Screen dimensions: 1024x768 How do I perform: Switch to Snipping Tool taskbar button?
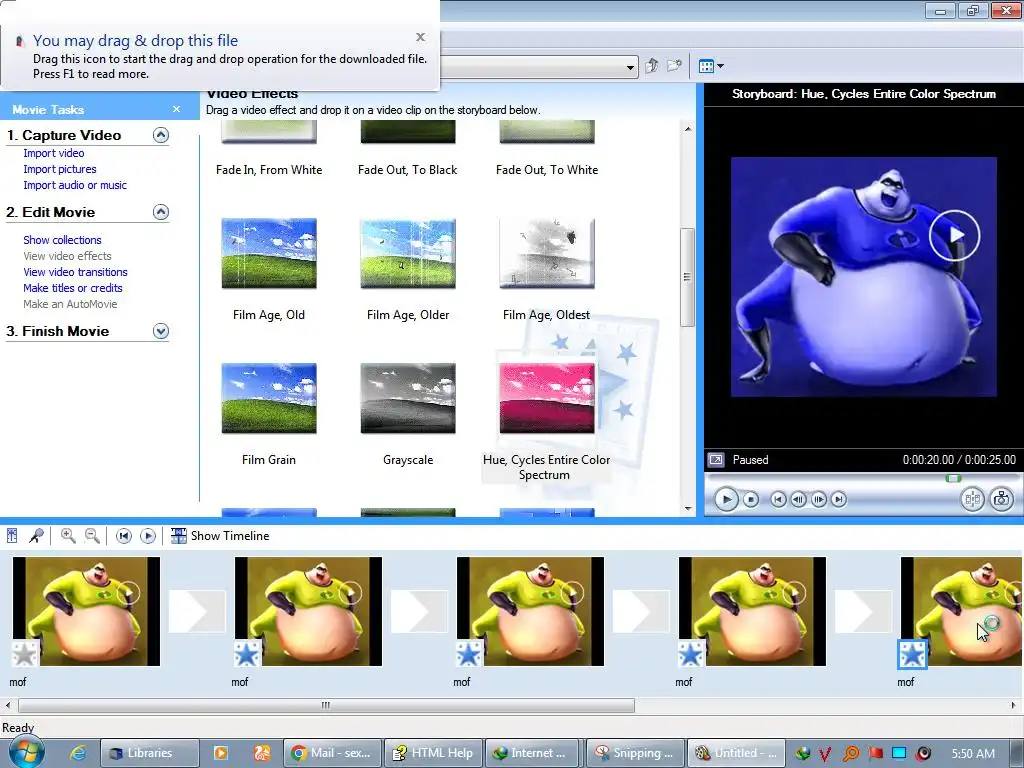point(635,753)
